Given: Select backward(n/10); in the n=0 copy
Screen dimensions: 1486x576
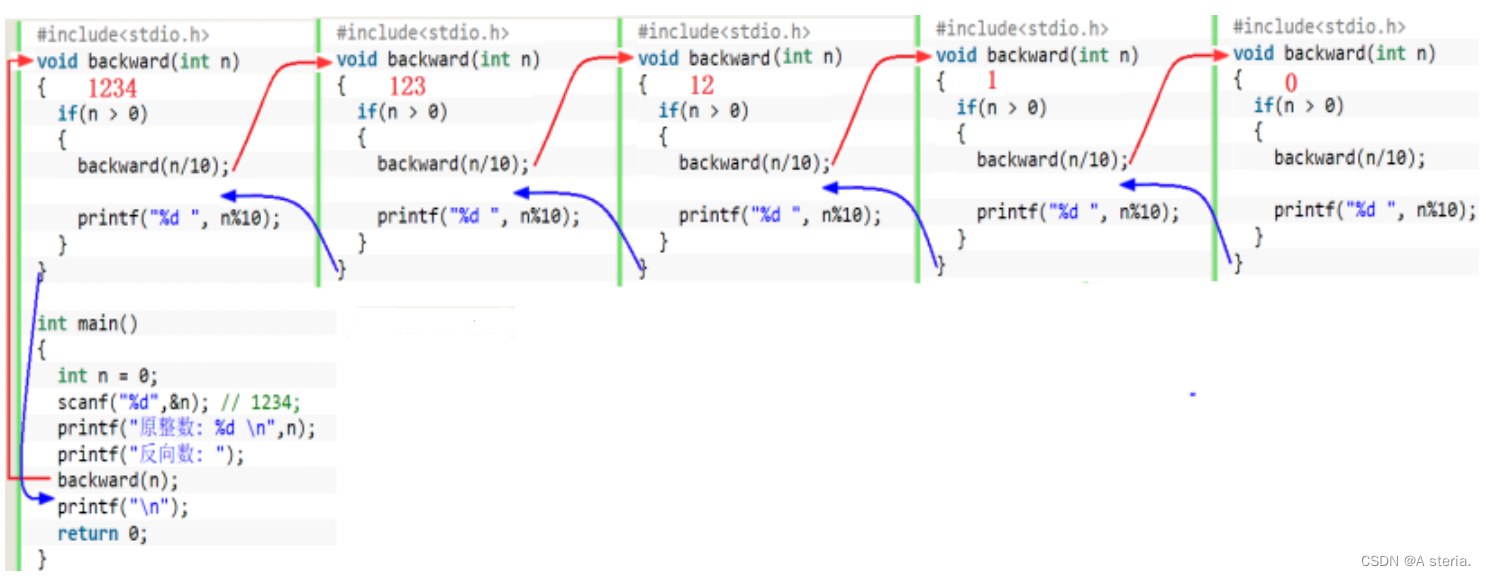Looking at the screenshot, I should [1350, 157].
